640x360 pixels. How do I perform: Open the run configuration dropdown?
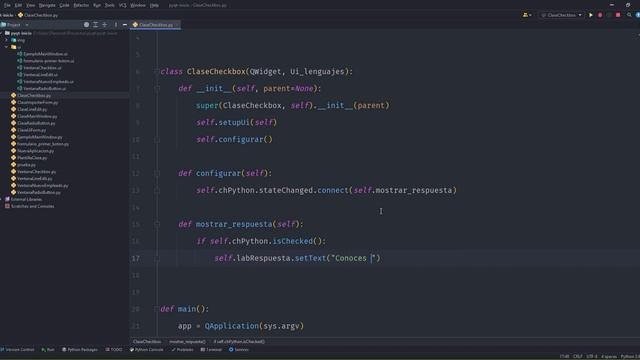click(562, 15)
